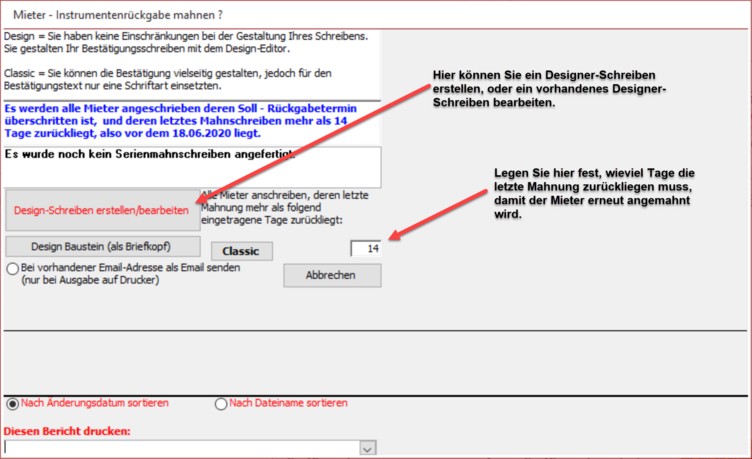This screenshot has height=459, width=752.
Task: Expand the Diesen Bericht drucken dropdown arrow
Action: [367, 449]
